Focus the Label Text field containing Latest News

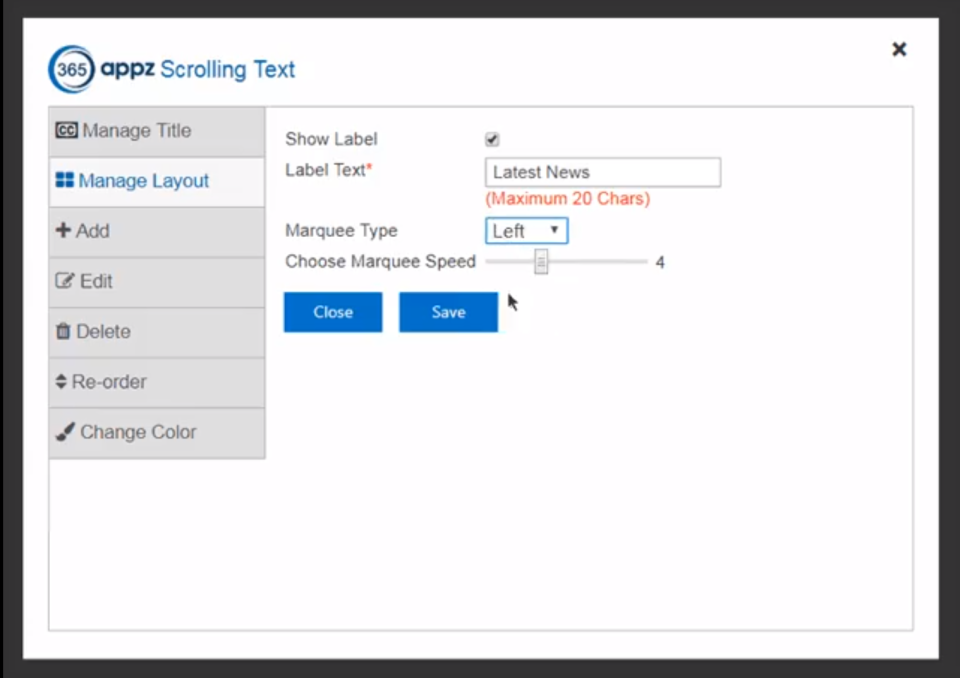click(x=602, y=172)
